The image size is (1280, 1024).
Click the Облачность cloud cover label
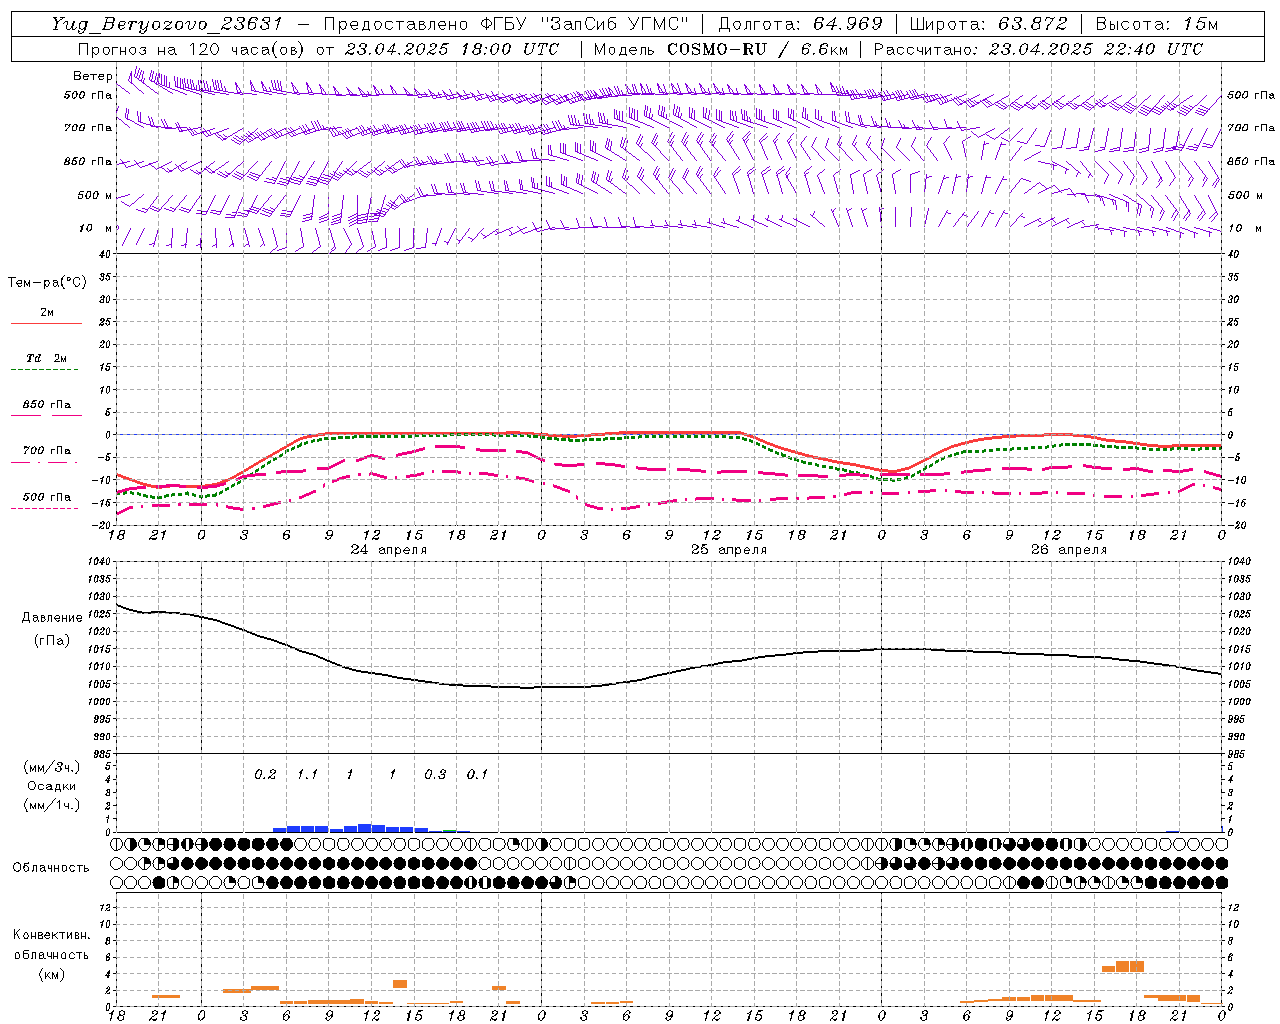[x=51, y=867]
